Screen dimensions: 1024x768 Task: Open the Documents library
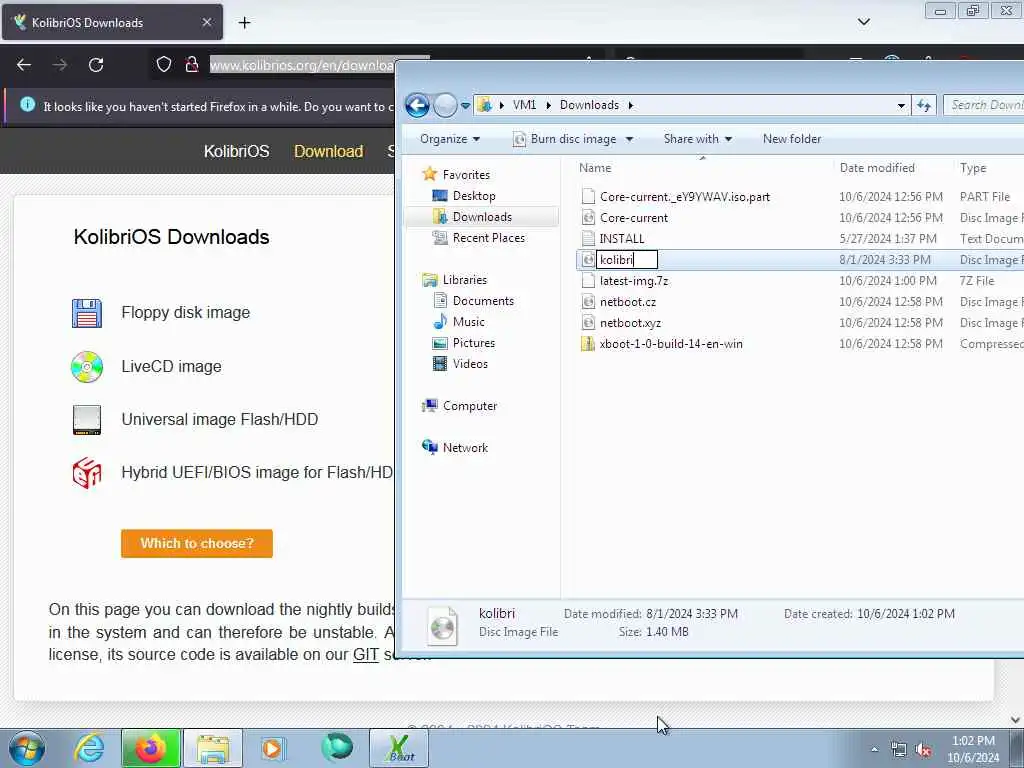[483, 301]
